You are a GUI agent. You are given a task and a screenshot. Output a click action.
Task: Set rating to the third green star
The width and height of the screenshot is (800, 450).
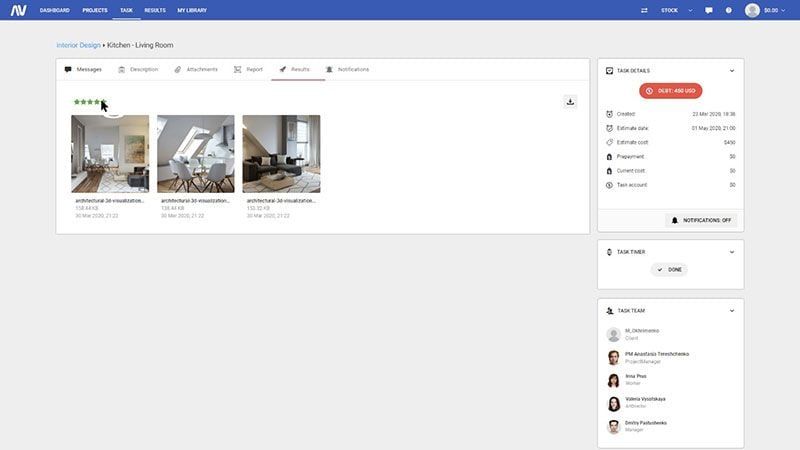(x=90, y=102)
